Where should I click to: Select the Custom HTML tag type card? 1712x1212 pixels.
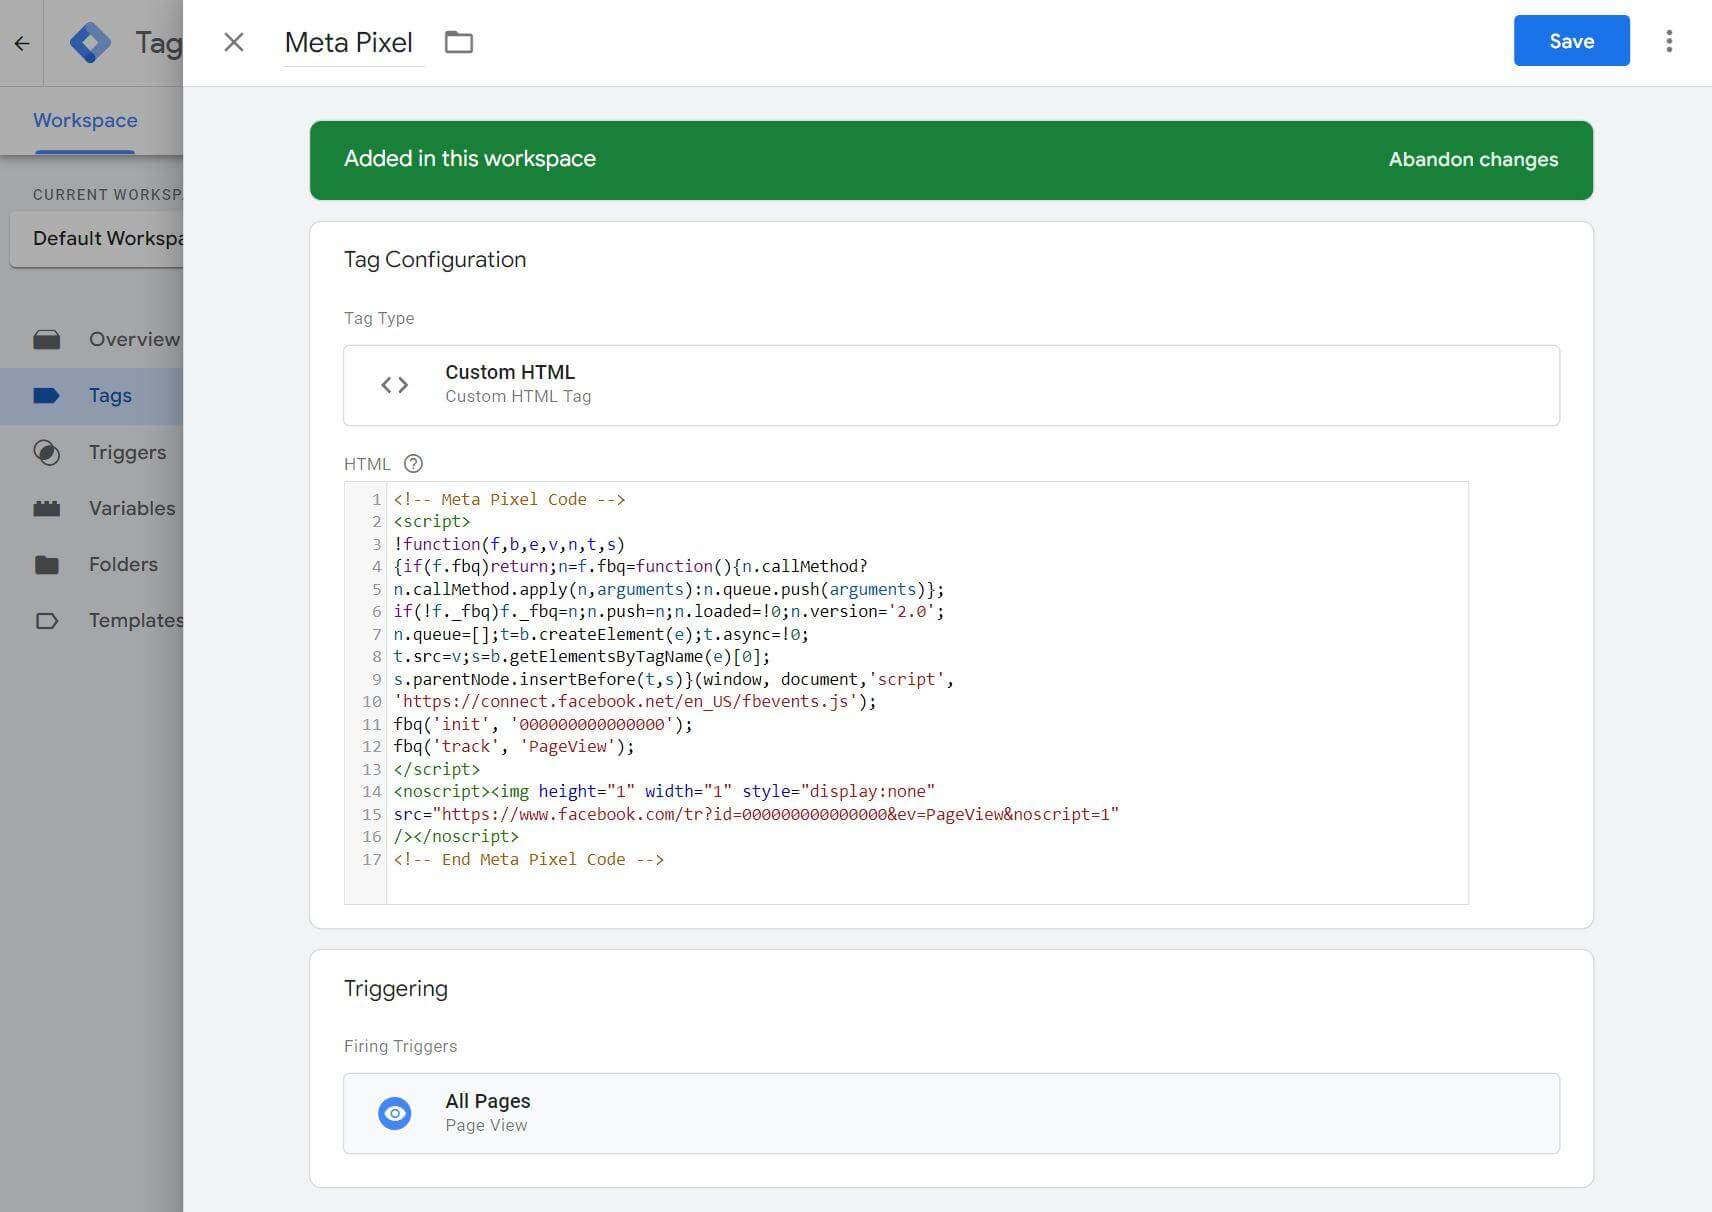950,385
